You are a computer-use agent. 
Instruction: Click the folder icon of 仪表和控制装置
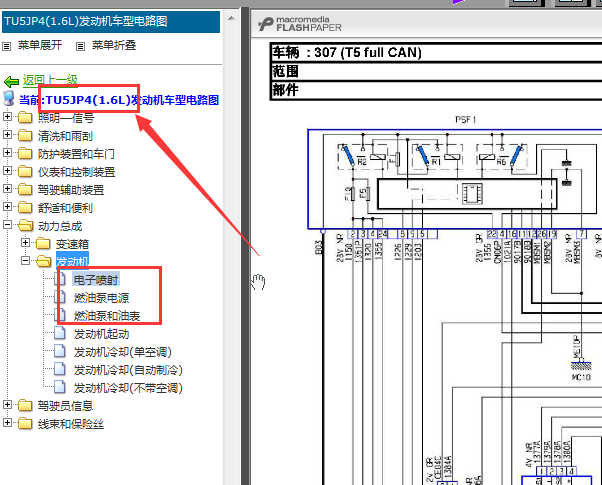pos(25,172)
